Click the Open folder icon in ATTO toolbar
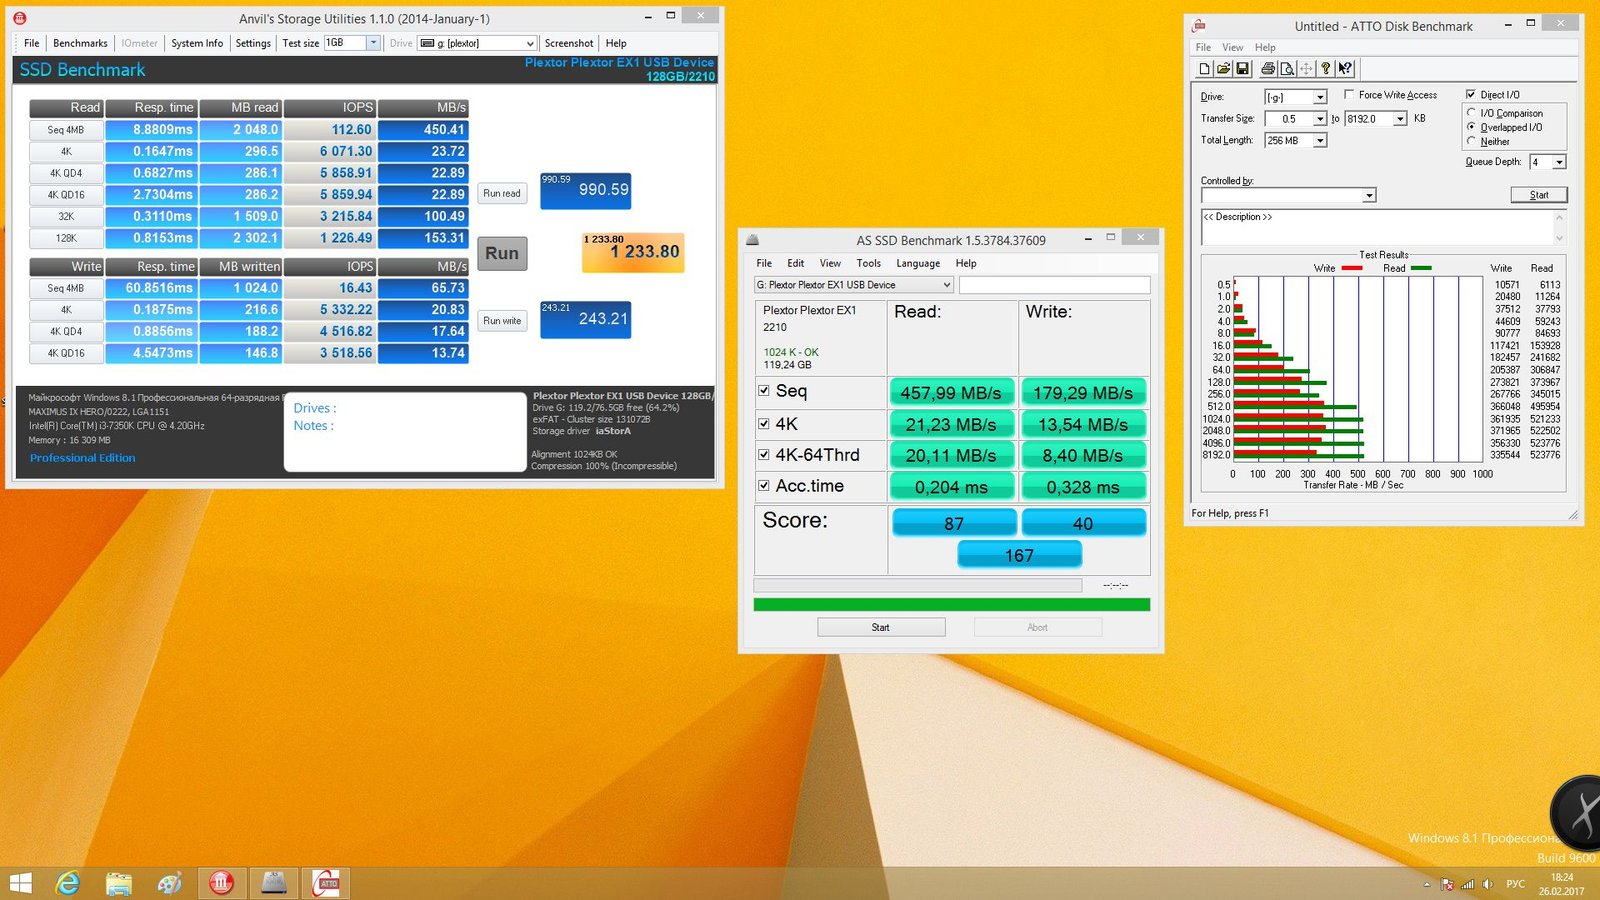The image size is (1600, 900). click(x=1223, y=68)
